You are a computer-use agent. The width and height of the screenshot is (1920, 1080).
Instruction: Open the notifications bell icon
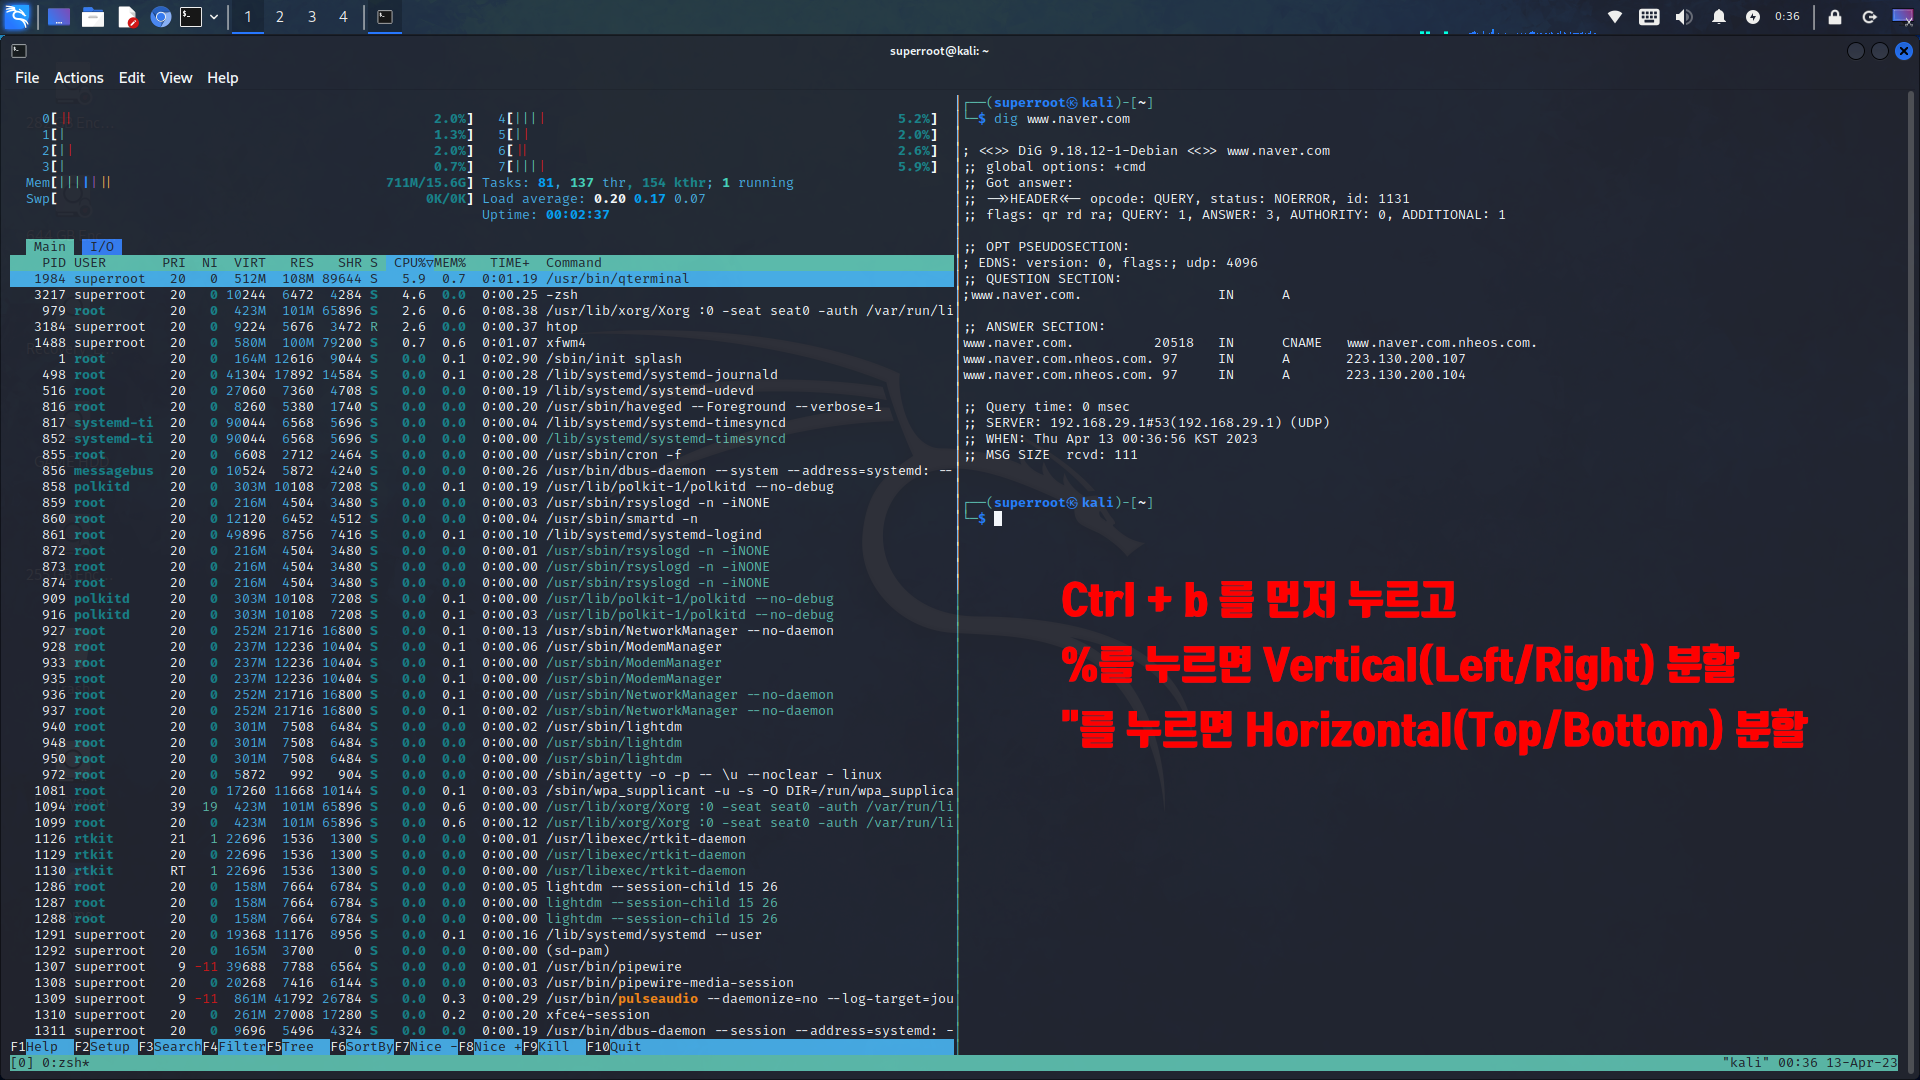coord(1719,17)
